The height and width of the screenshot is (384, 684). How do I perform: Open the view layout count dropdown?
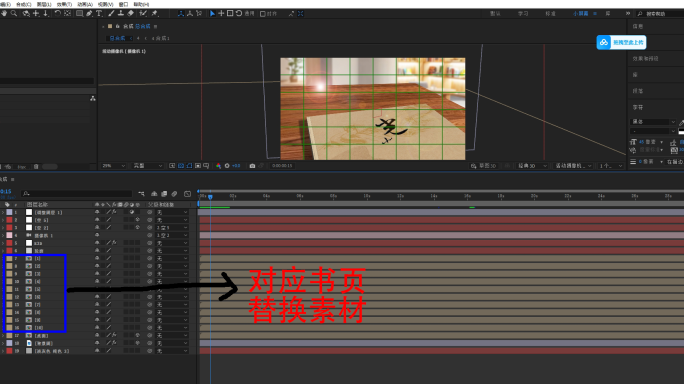[611, 166]
